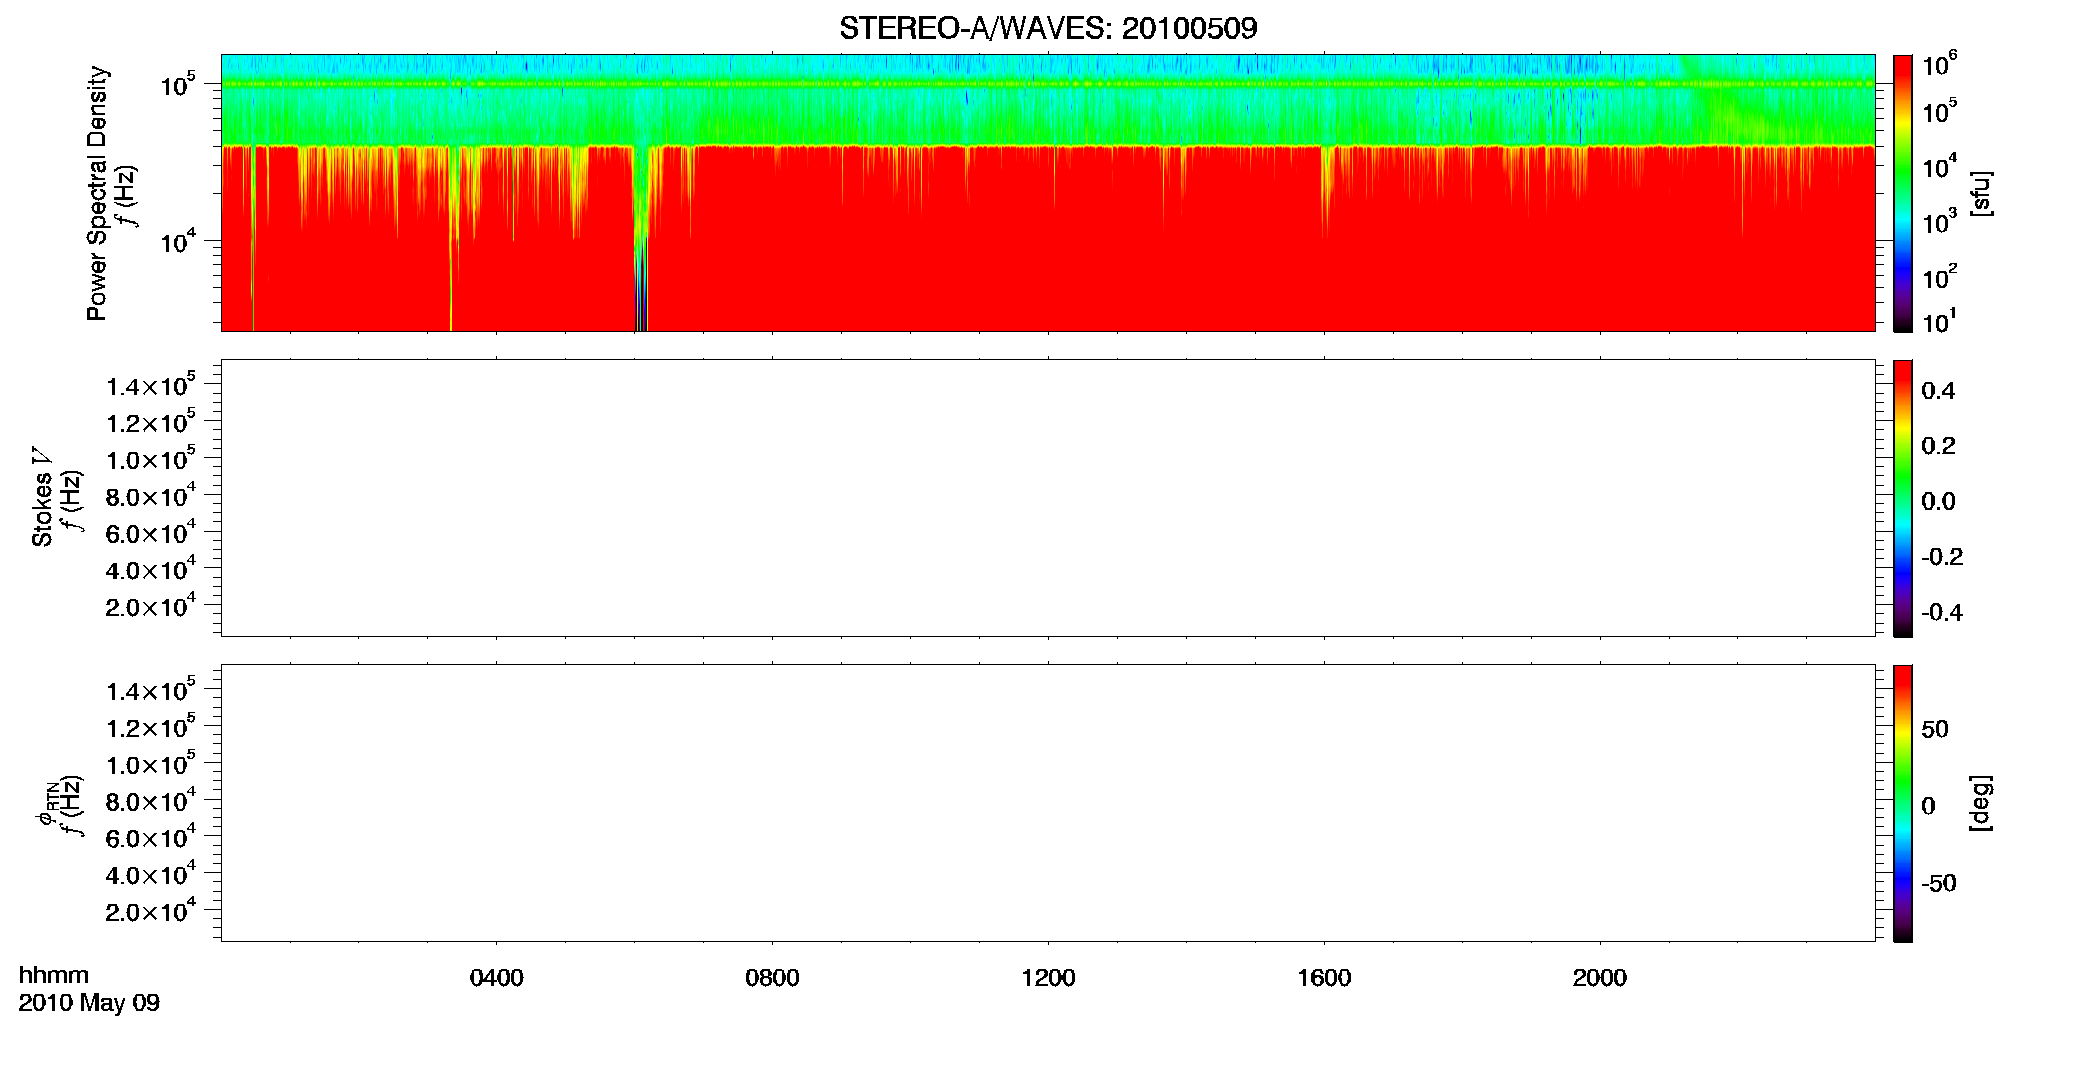The width and height of the screenshot is (2096, 1080).
Task: Click the empty phi RTN plot panel
Action: point(1048,803)
